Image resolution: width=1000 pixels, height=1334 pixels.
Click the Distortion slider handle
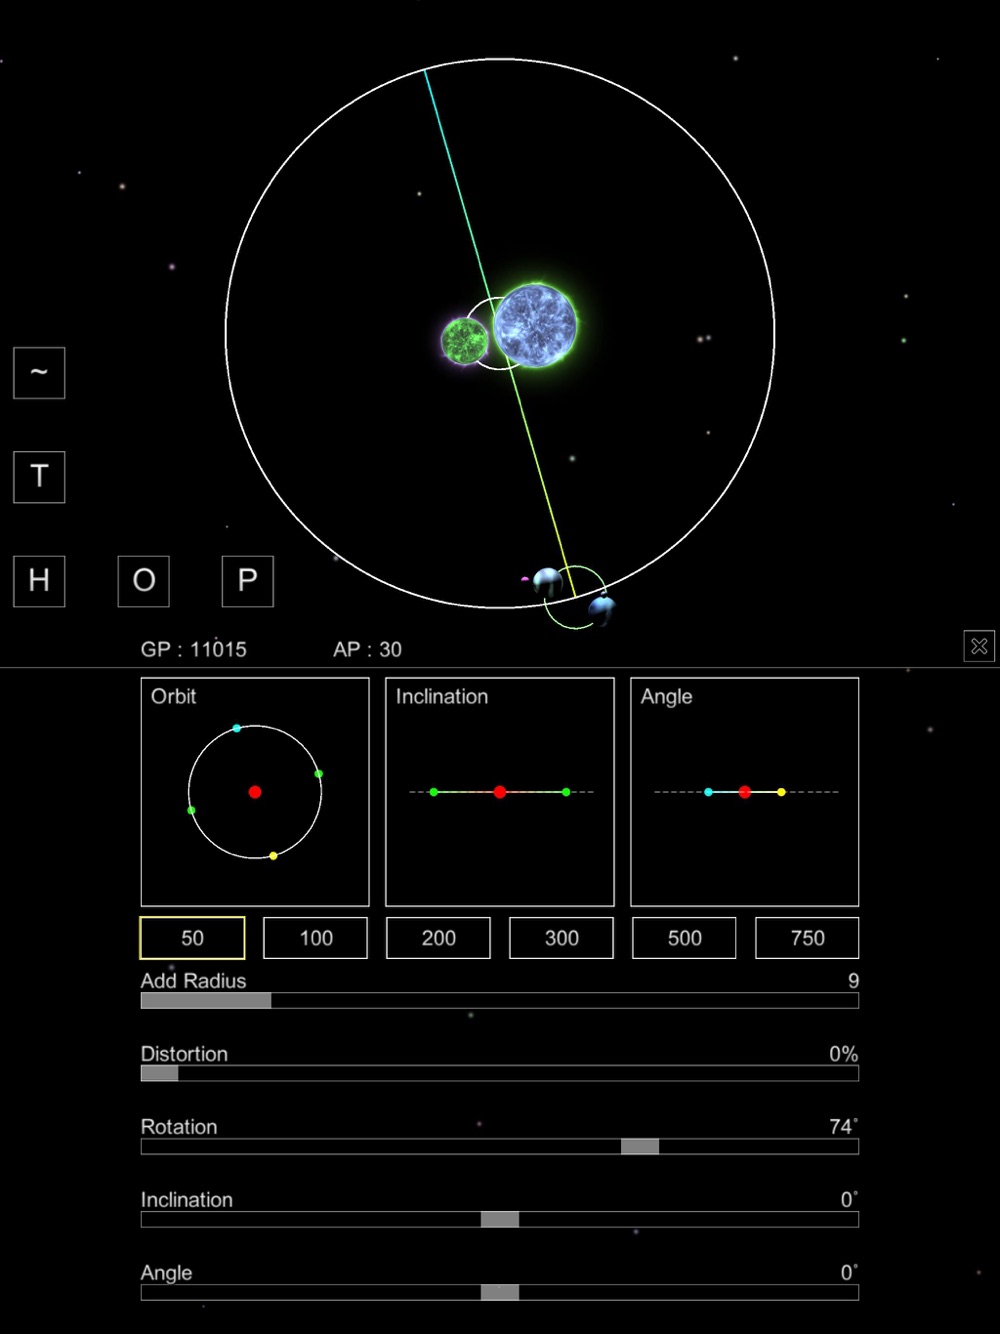[x=160, y=1074]
